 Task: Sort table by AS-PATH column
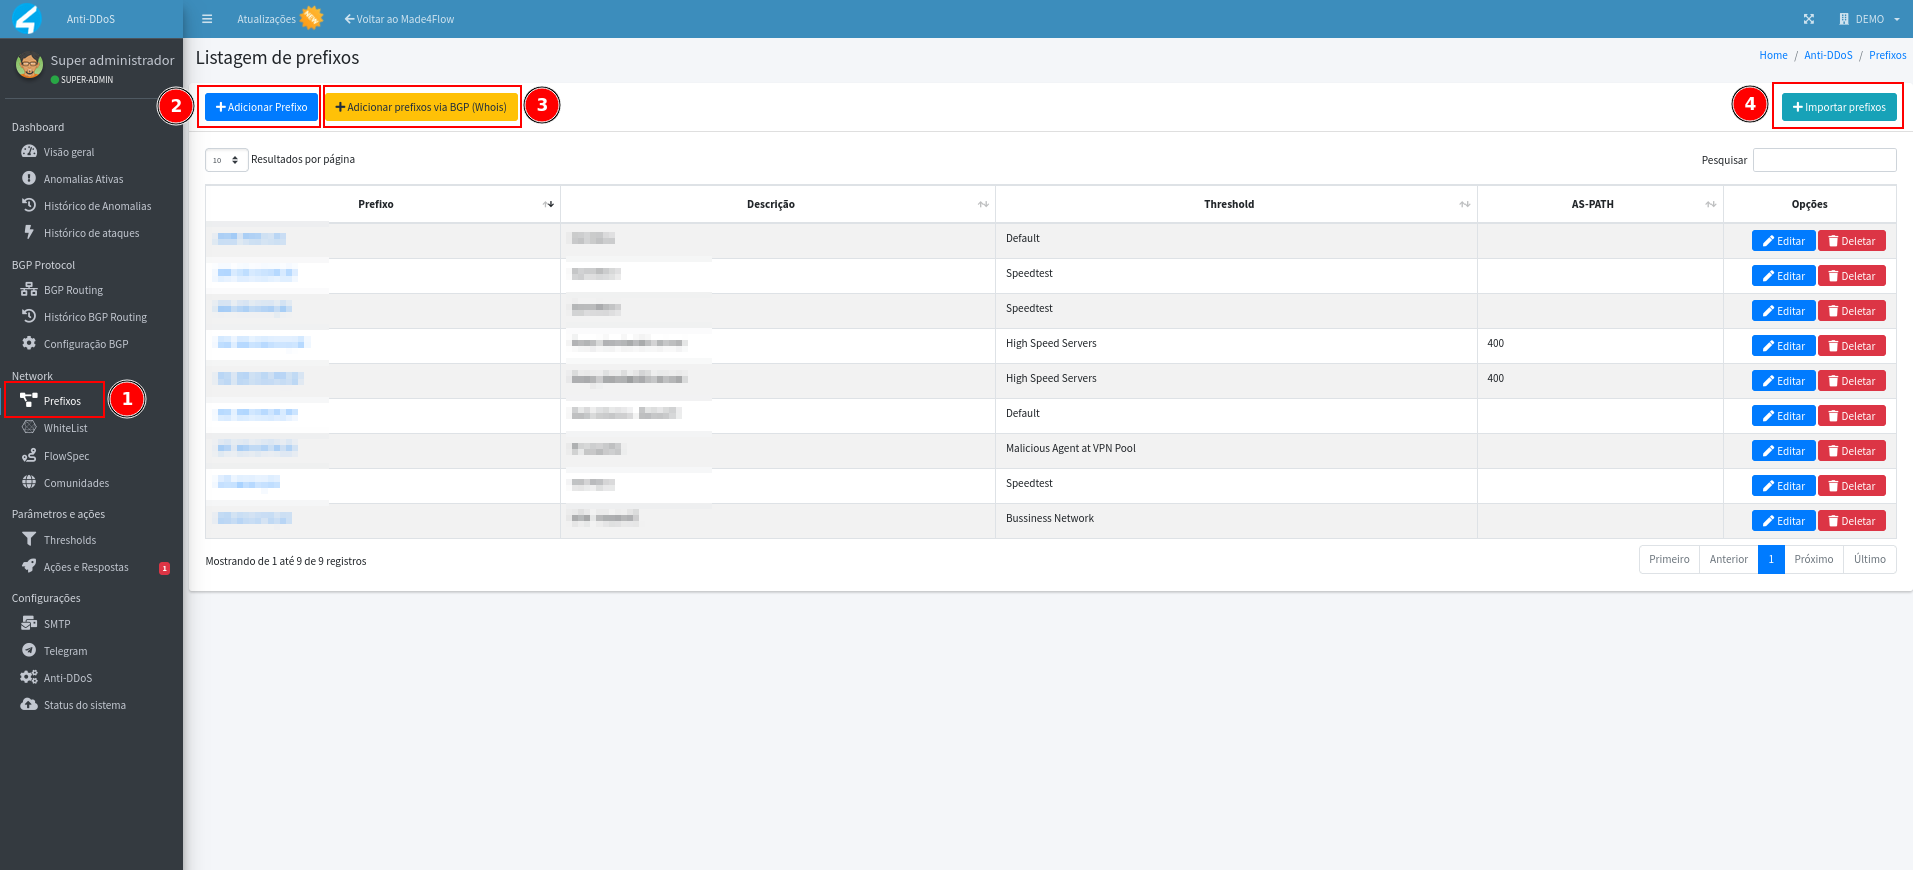[x=1600, y=204]
